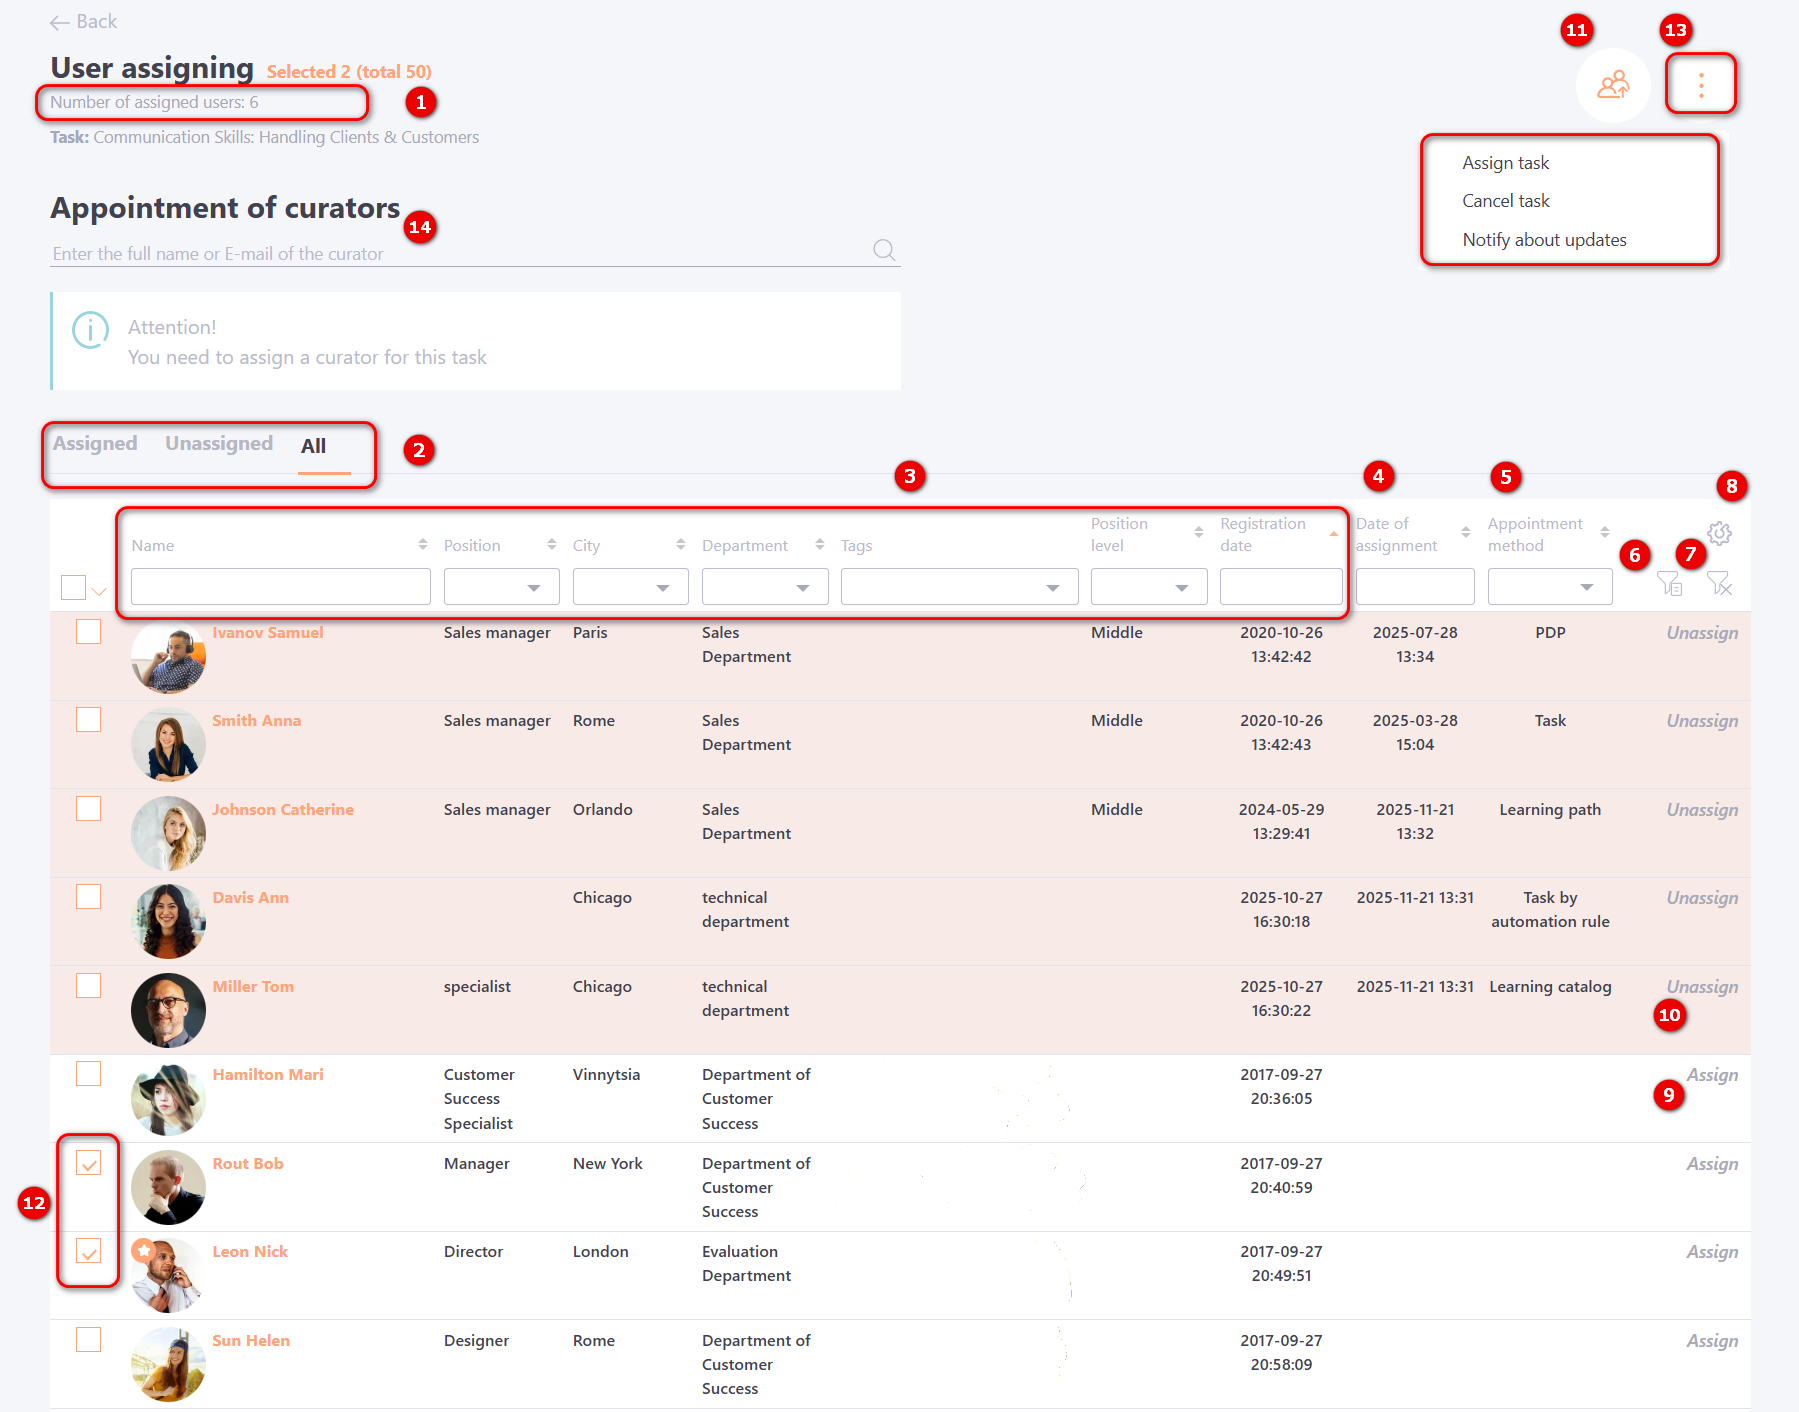Clear filters with the crossed funnel icon

1719,583
